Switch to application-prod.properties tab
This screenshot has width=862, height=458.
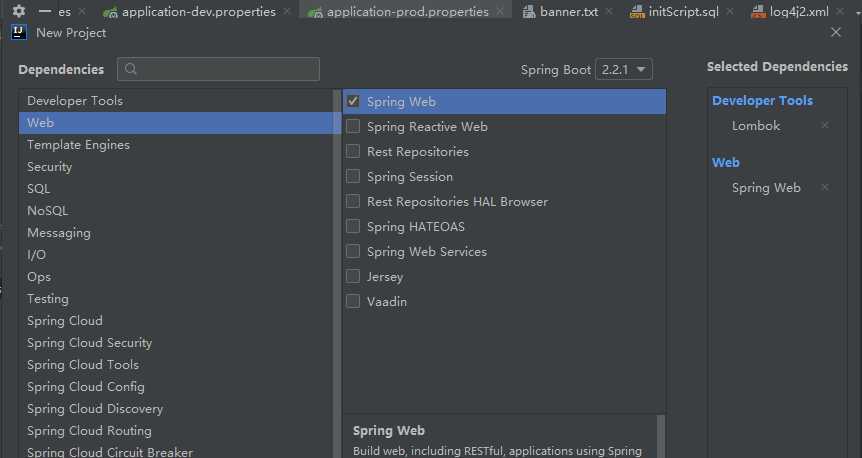coord(407,12)
